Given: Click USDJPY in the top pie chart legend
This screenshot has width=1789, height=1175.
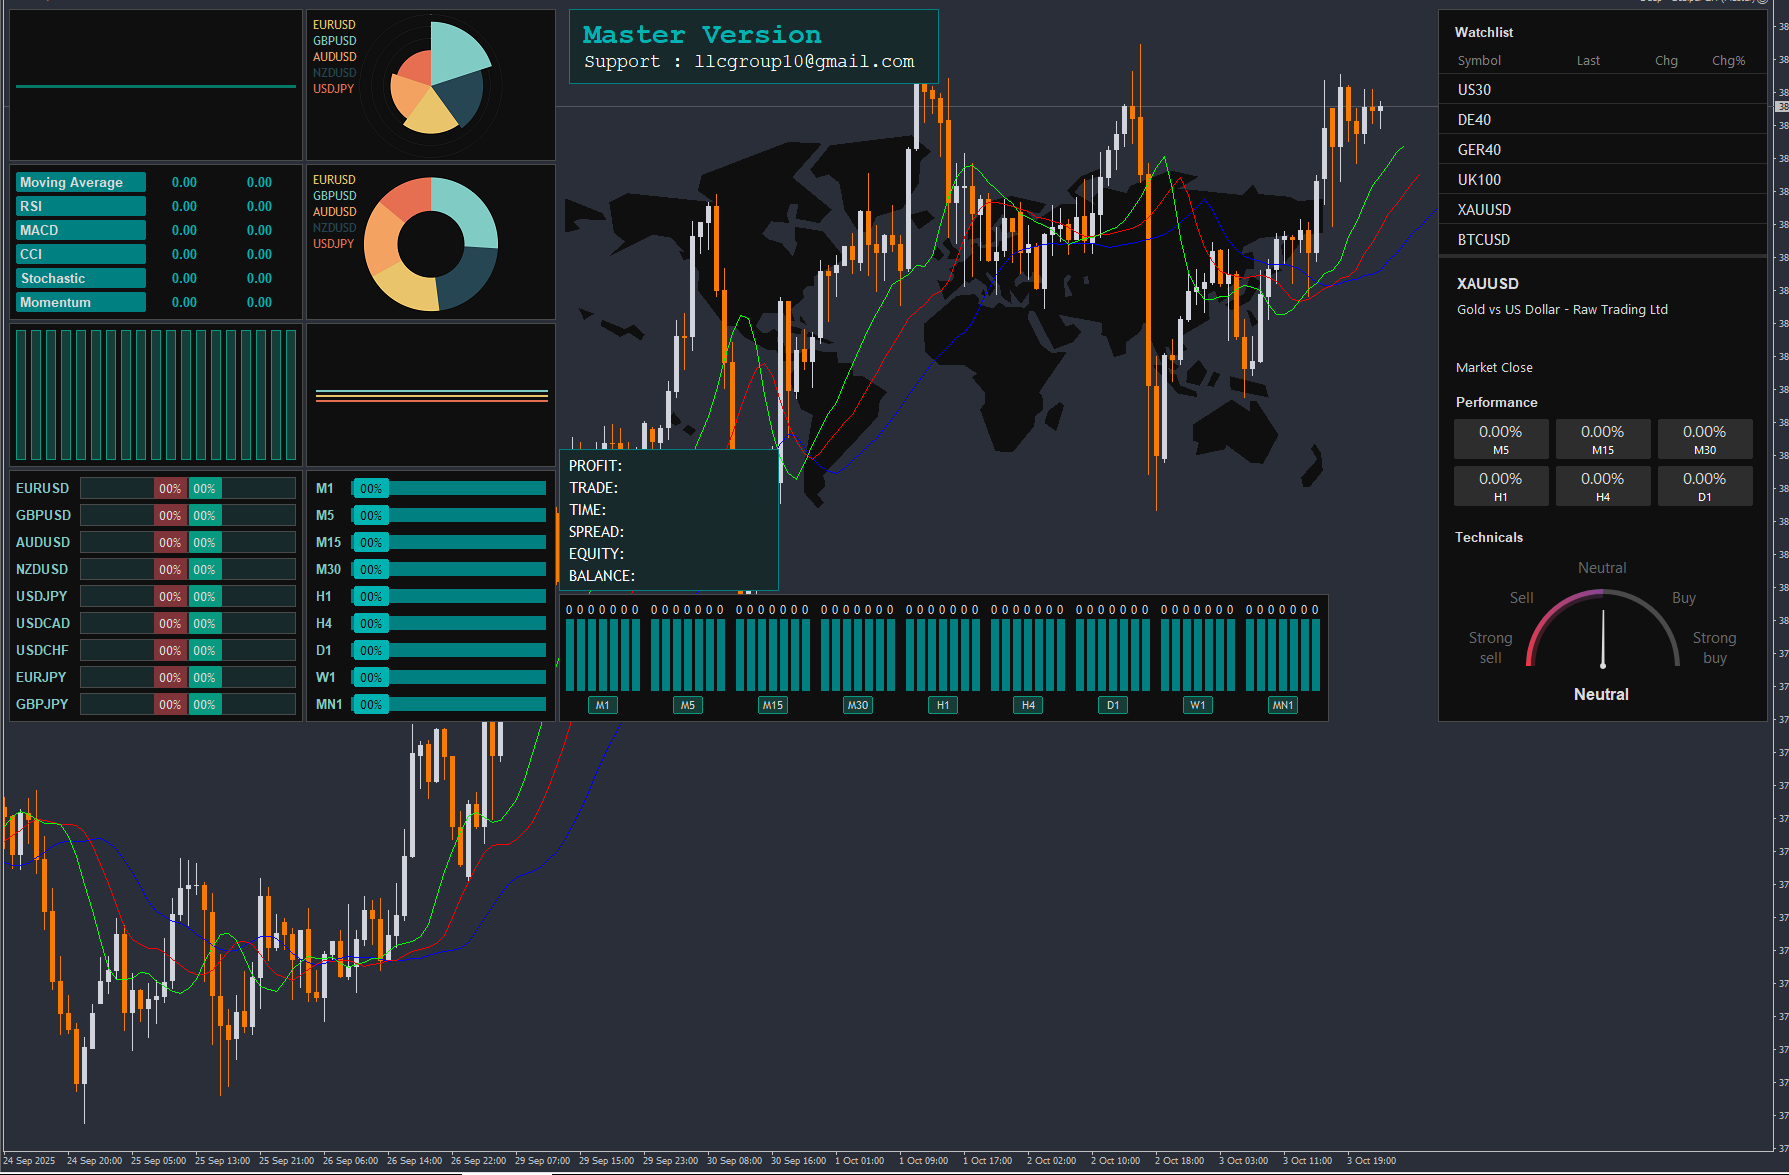Looking at the screenshot, I should coord(333,89).
